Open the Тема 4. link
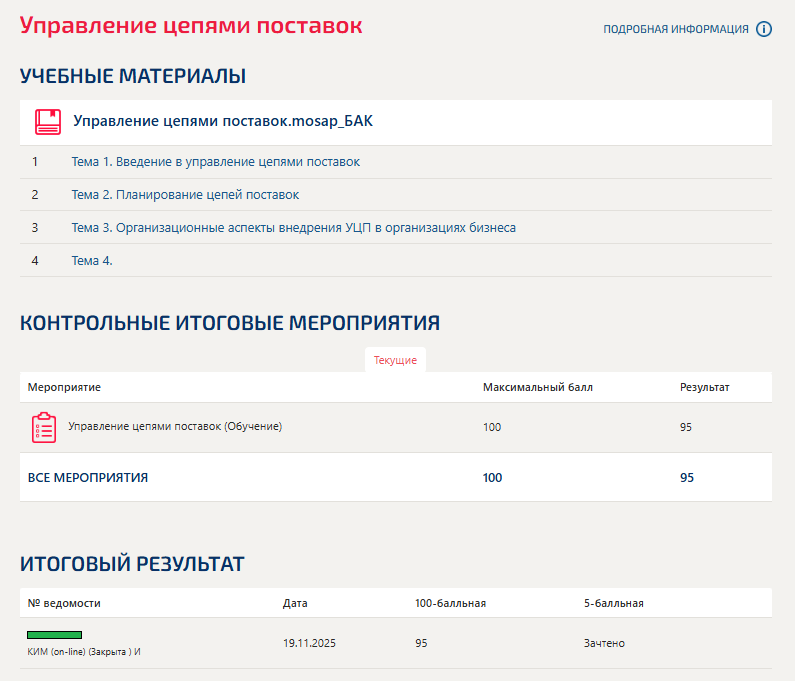The image size is (795, 681). [x=92, y=261]
